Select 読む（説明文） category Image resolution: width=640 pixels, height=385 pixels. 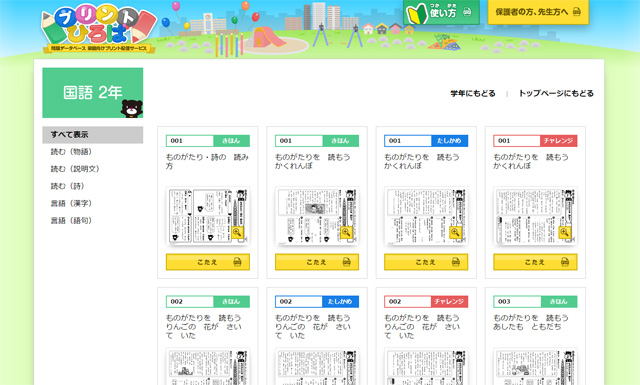pos(75,169)
